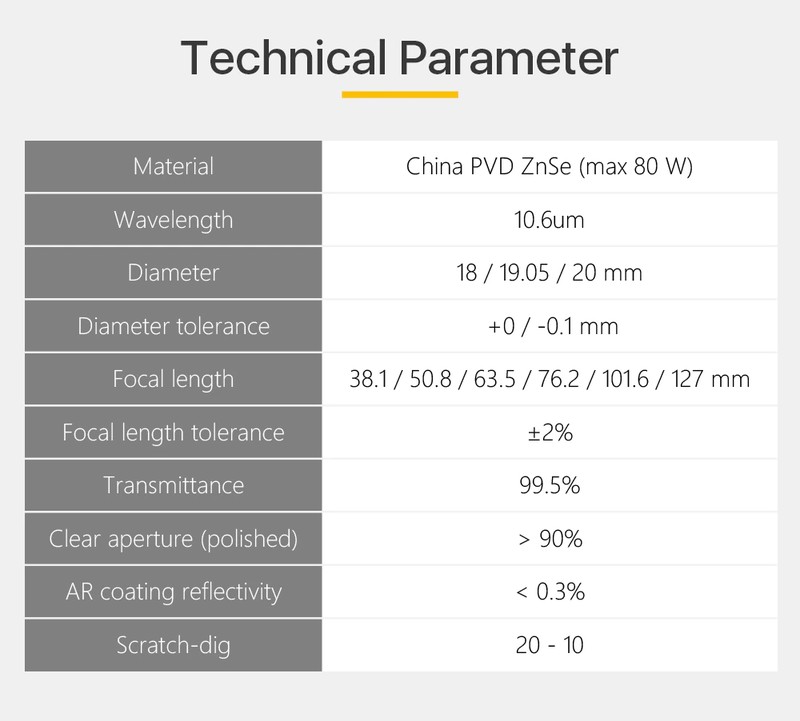Click the 18 / 19.05 / 20 mm value
This screenshot has width=800, height=721.
pyautogui.click(x=549, y=273)
